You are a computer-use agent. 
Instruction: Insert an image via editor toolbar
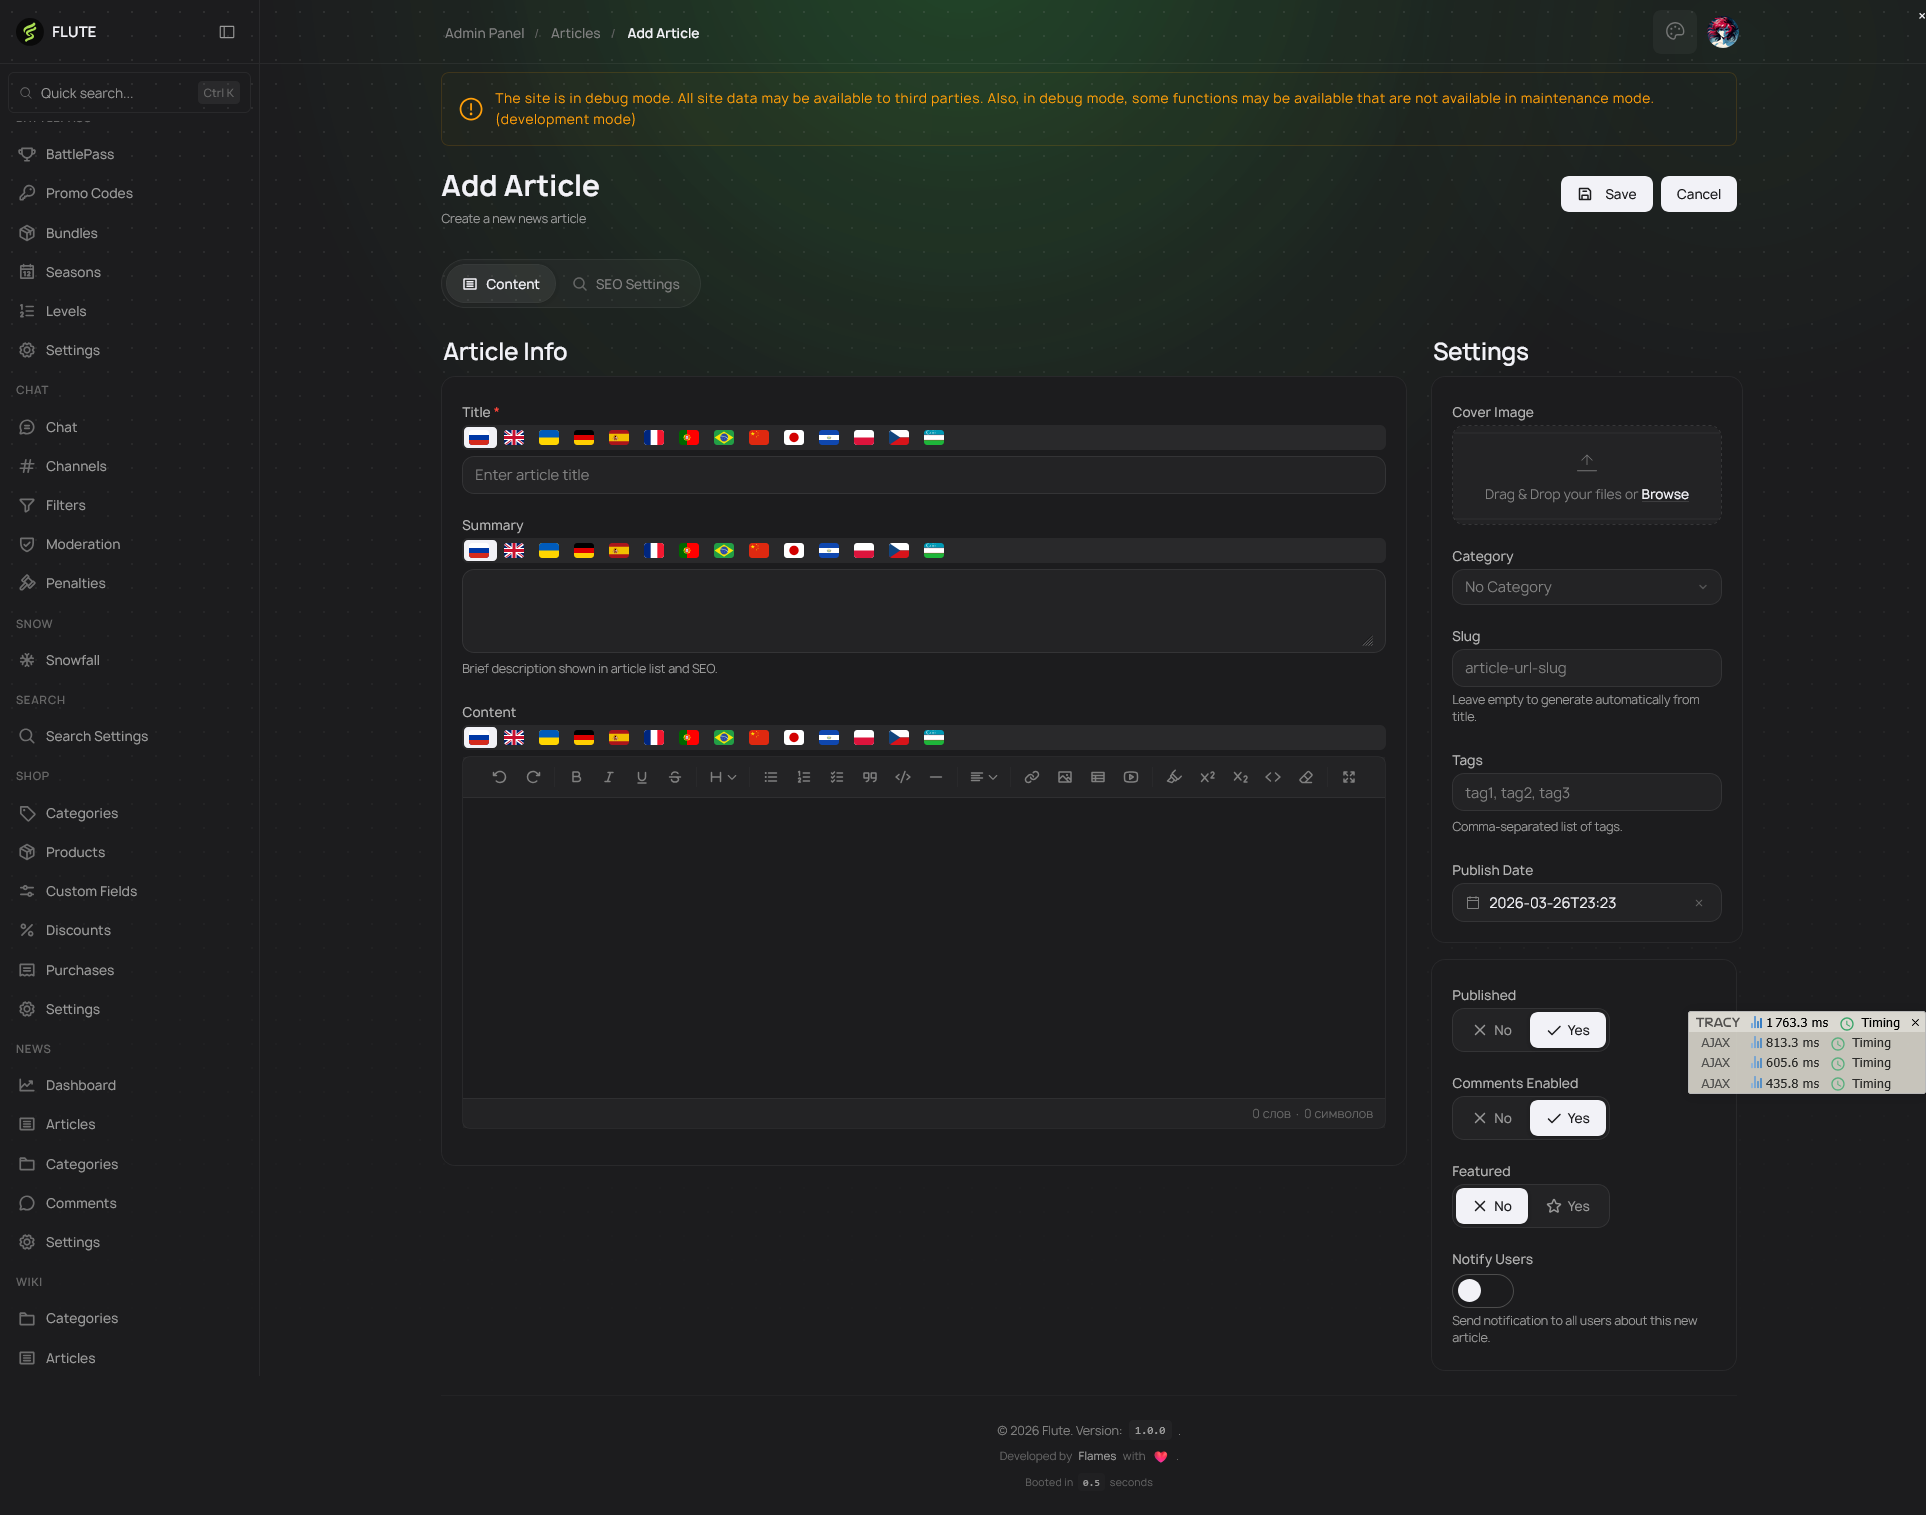click(1064, 777)
